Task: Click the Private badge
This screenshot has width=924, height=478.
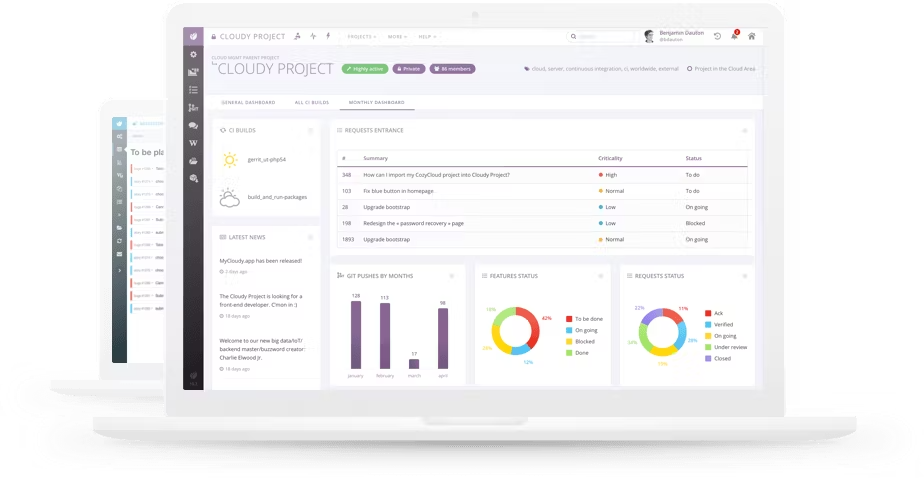Action: (409, 69)
